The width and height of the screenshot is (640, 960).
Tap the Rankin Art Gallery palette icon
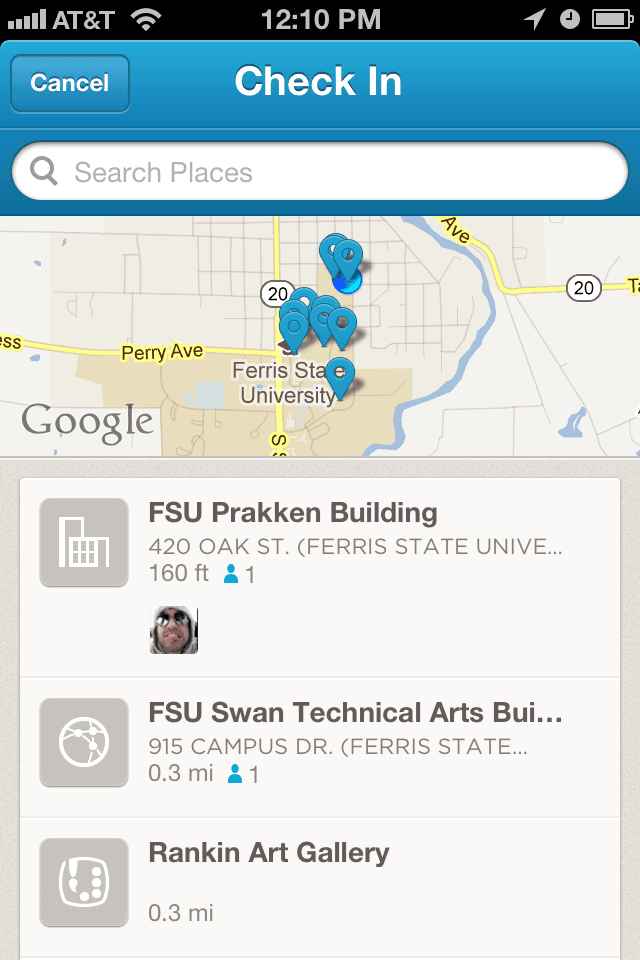84,882
